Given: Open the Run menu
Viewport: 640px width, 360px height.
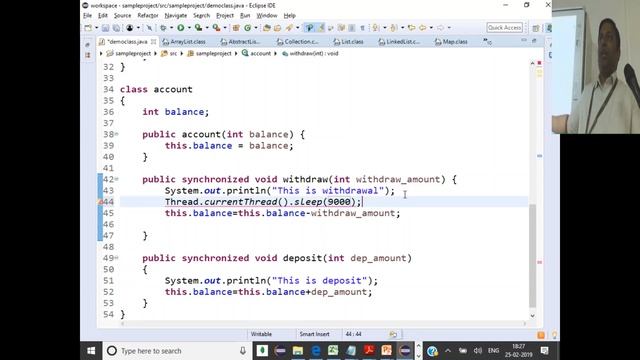Looking at the screenshot, I should point(245,16).
